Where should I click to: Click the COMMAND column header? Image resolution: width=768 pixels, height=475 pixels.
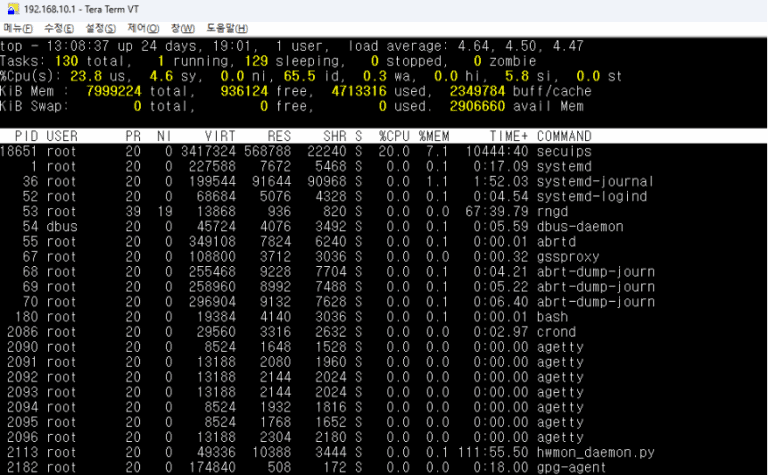[564, 135]
